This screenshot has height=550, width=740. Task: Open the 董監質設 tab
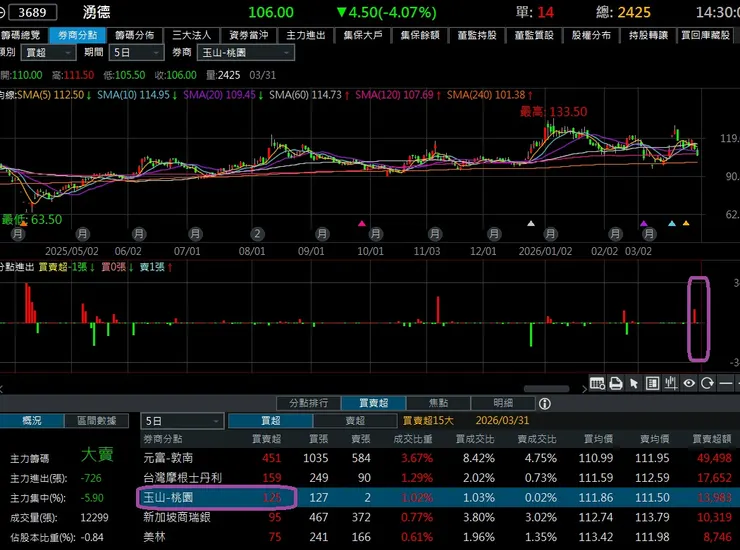pos(534,35)
